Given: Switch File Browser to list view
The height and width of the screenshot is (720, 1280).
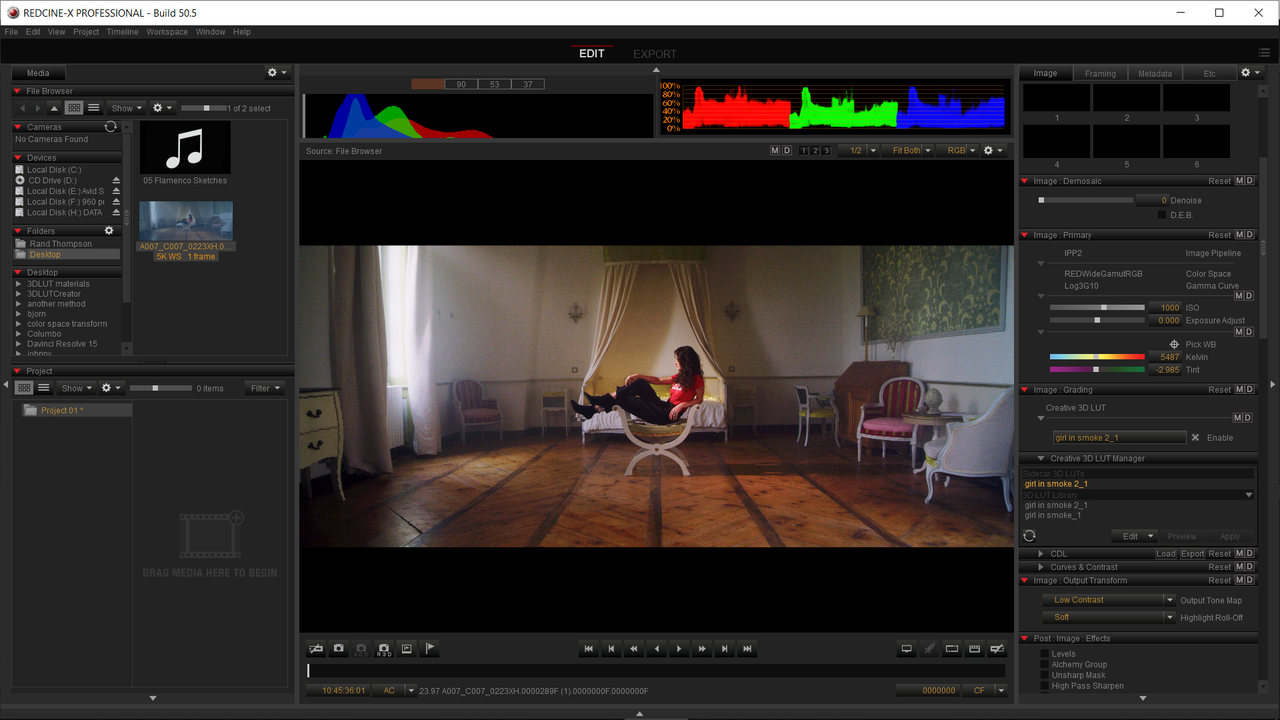Looking at the screenshot, I should pos(94,108).
